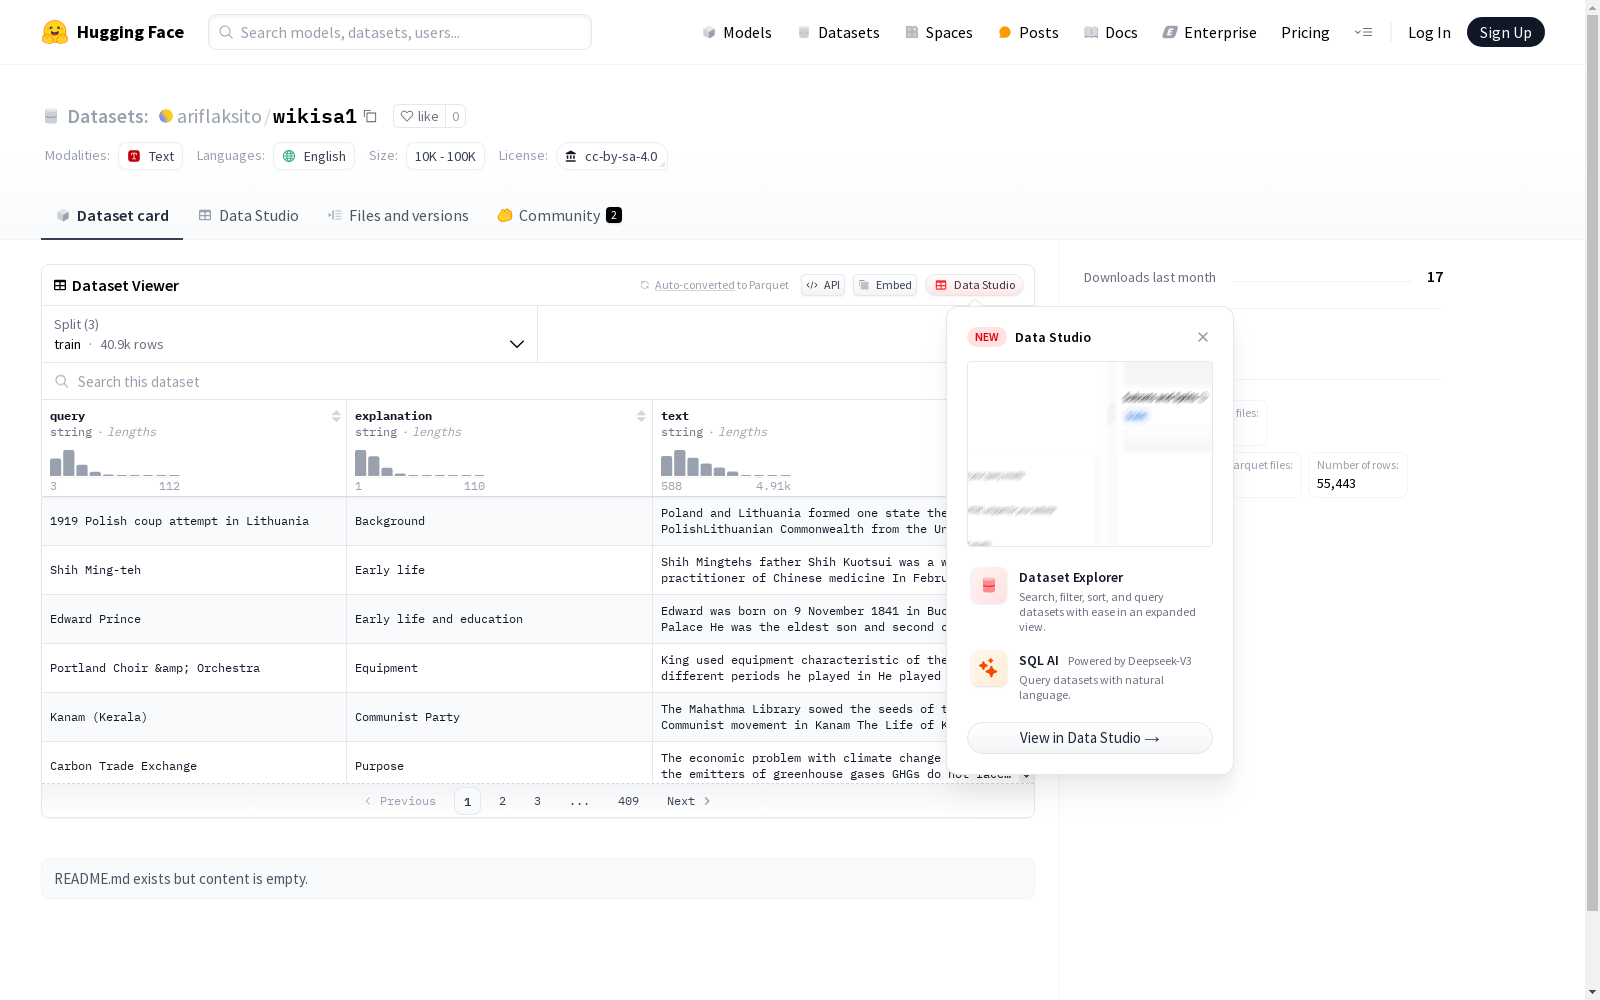Open Spaces in the navigation
This screenshot has width=1600, height=1000.
click(x=939, y=32)
